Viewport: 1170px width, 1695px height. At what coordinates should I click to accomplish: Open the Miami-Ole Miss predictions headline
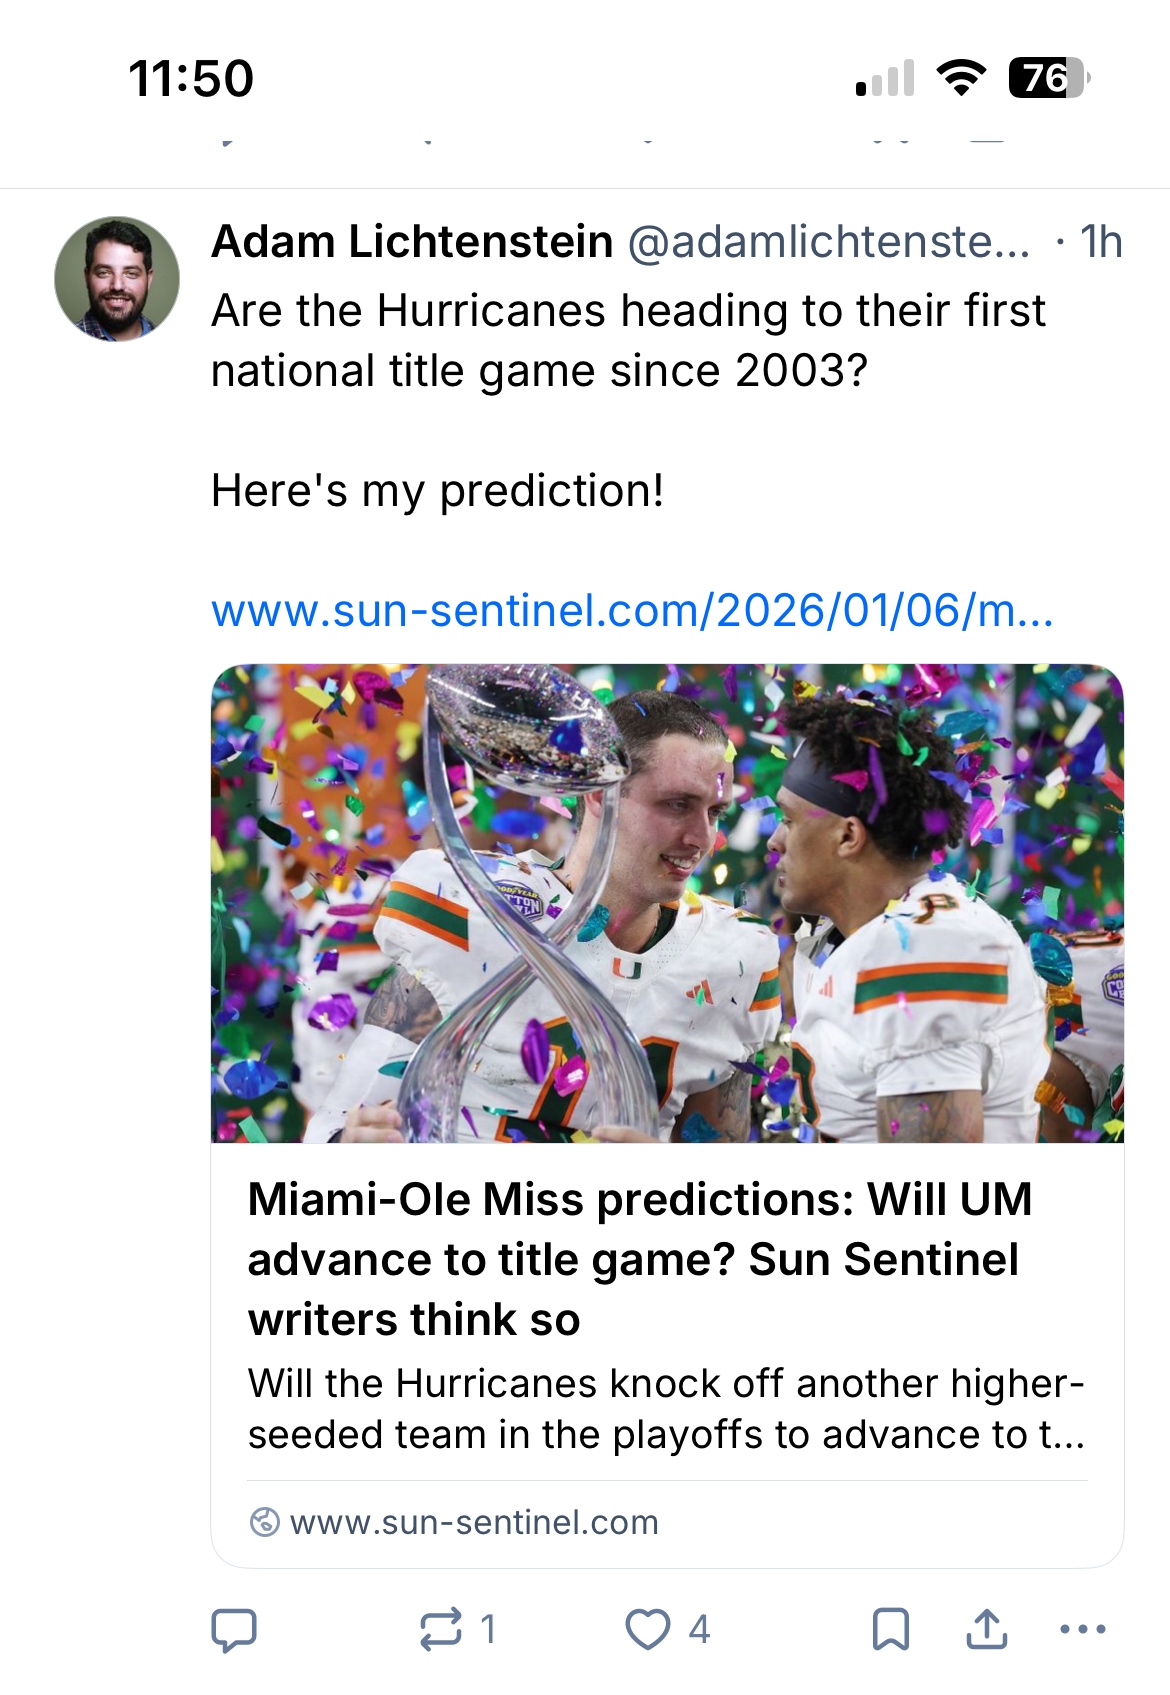click(640, 1258)
